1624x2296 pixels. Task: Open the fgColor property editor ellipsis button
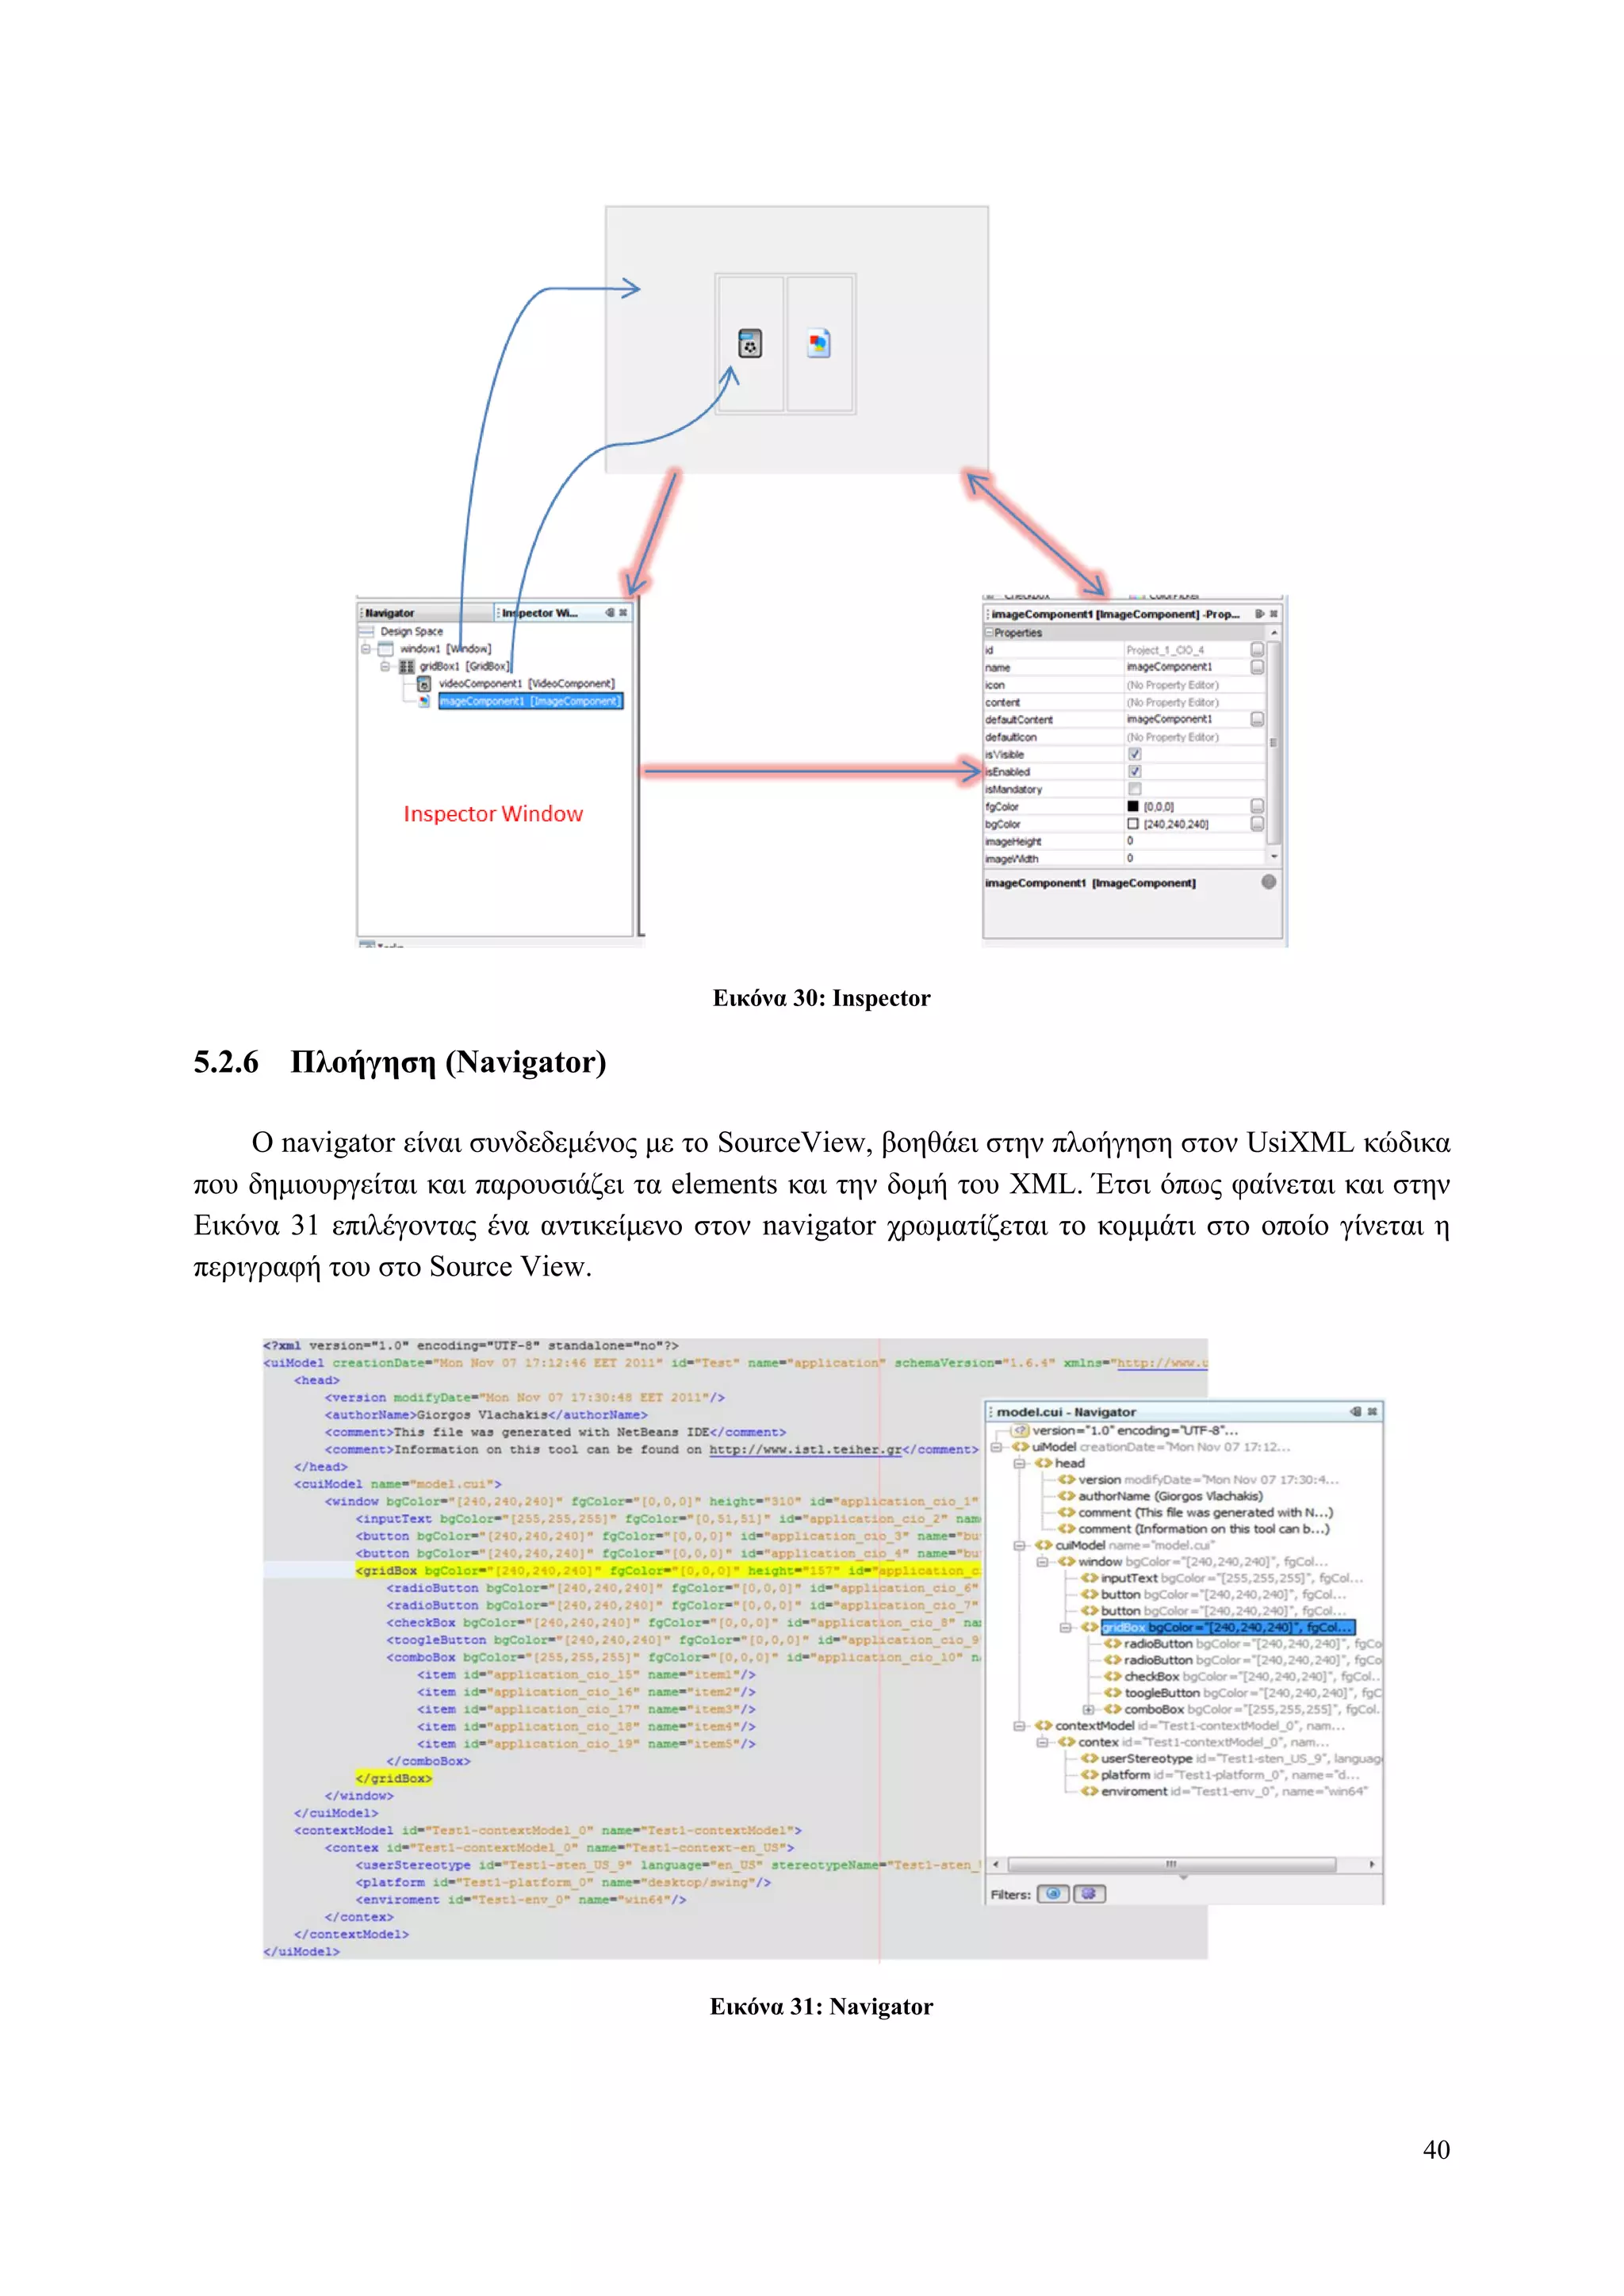pyautogui.click(x=1257, y=806)
